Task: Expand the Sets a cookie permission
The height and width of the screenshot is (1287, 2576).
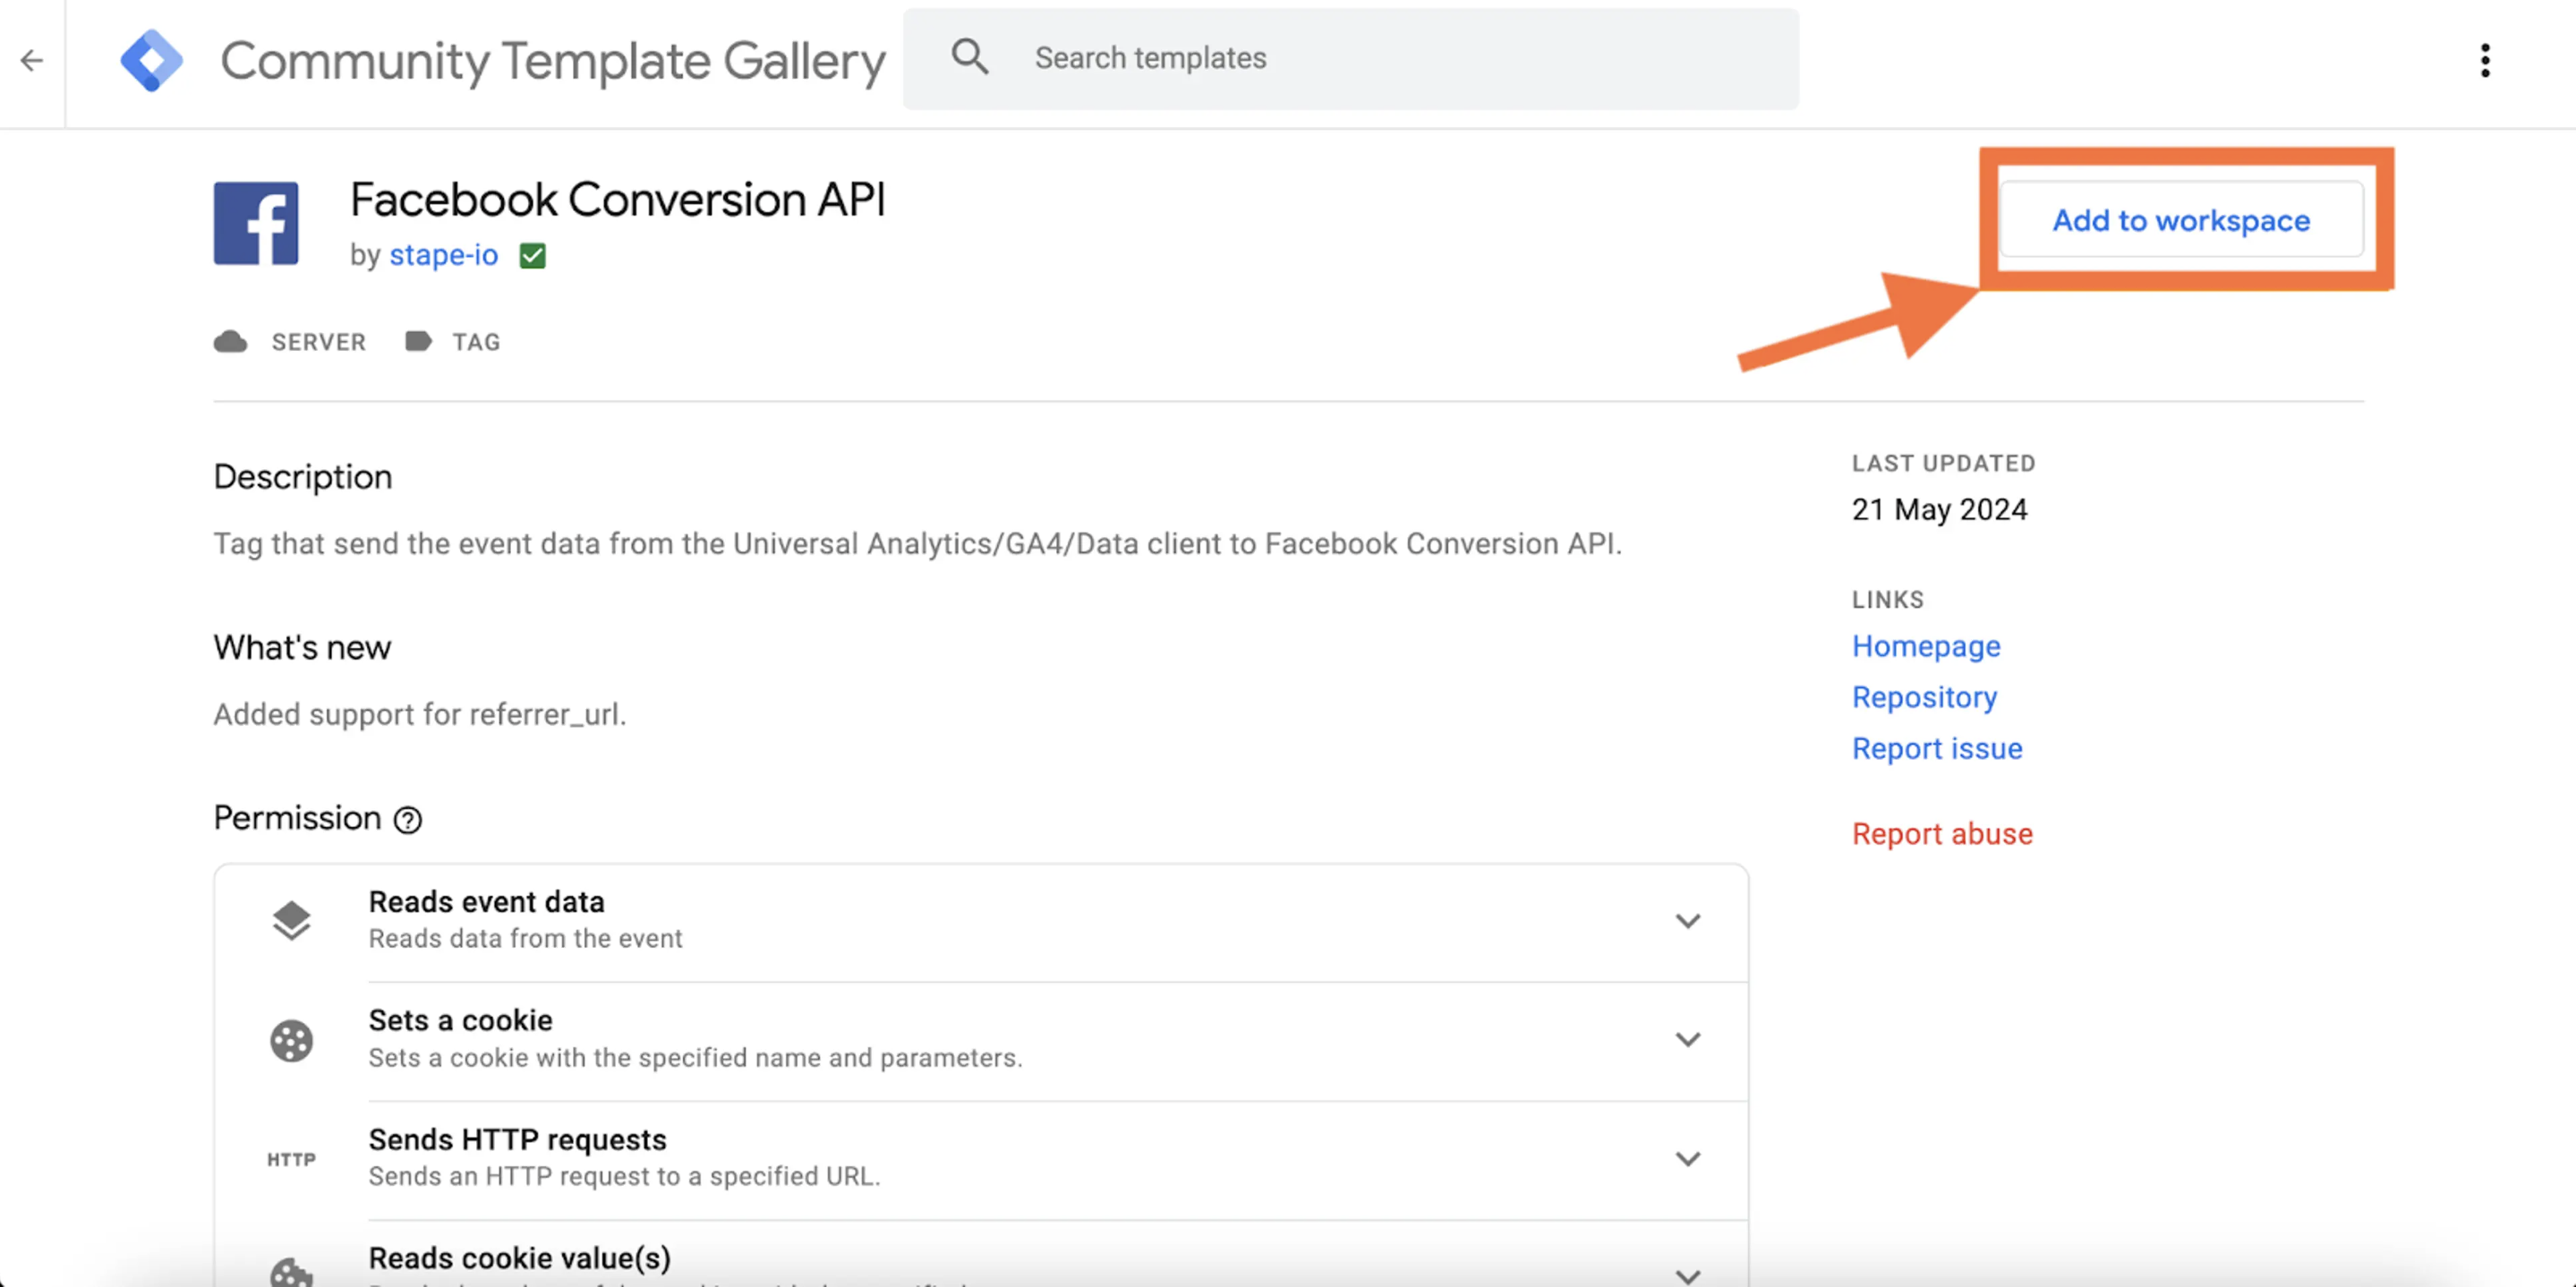Action: tap(1689, 1039)
